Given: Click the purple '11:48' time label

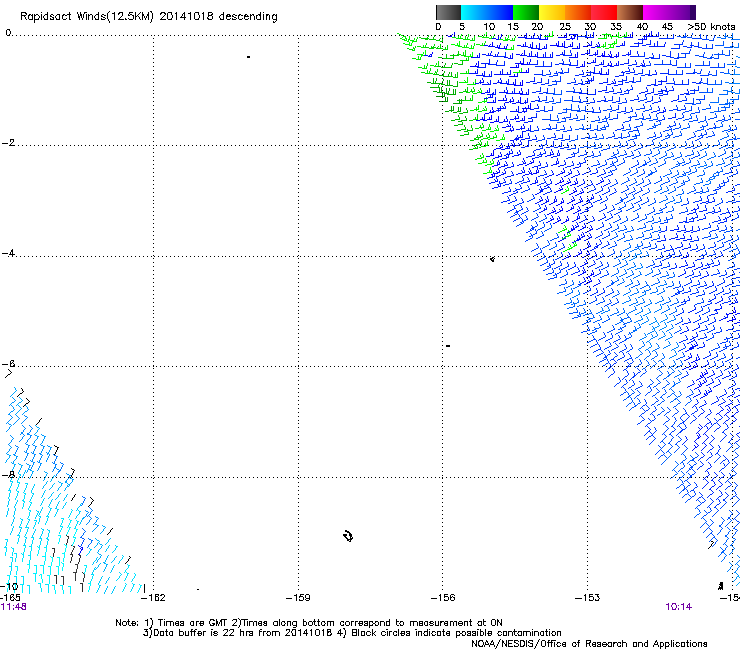Looking at the screenshot, I should click(13, 607).
